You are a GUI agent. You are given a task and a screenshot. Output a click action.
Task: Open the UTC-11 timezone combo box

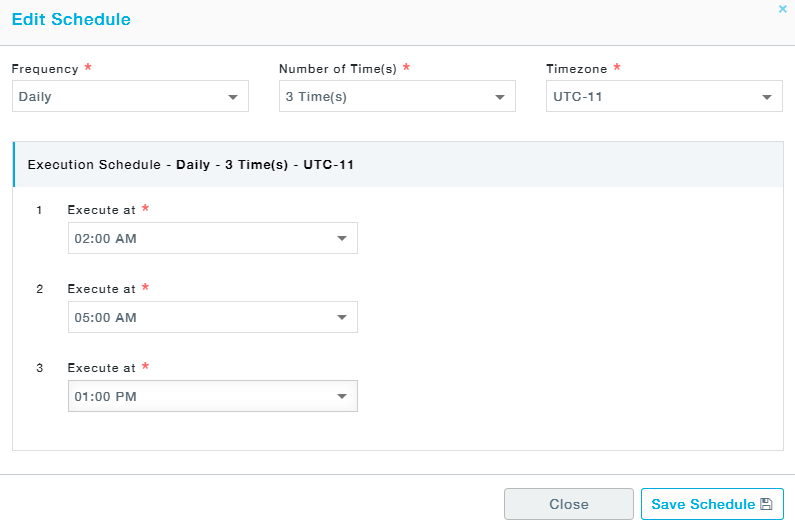(664, 96)
